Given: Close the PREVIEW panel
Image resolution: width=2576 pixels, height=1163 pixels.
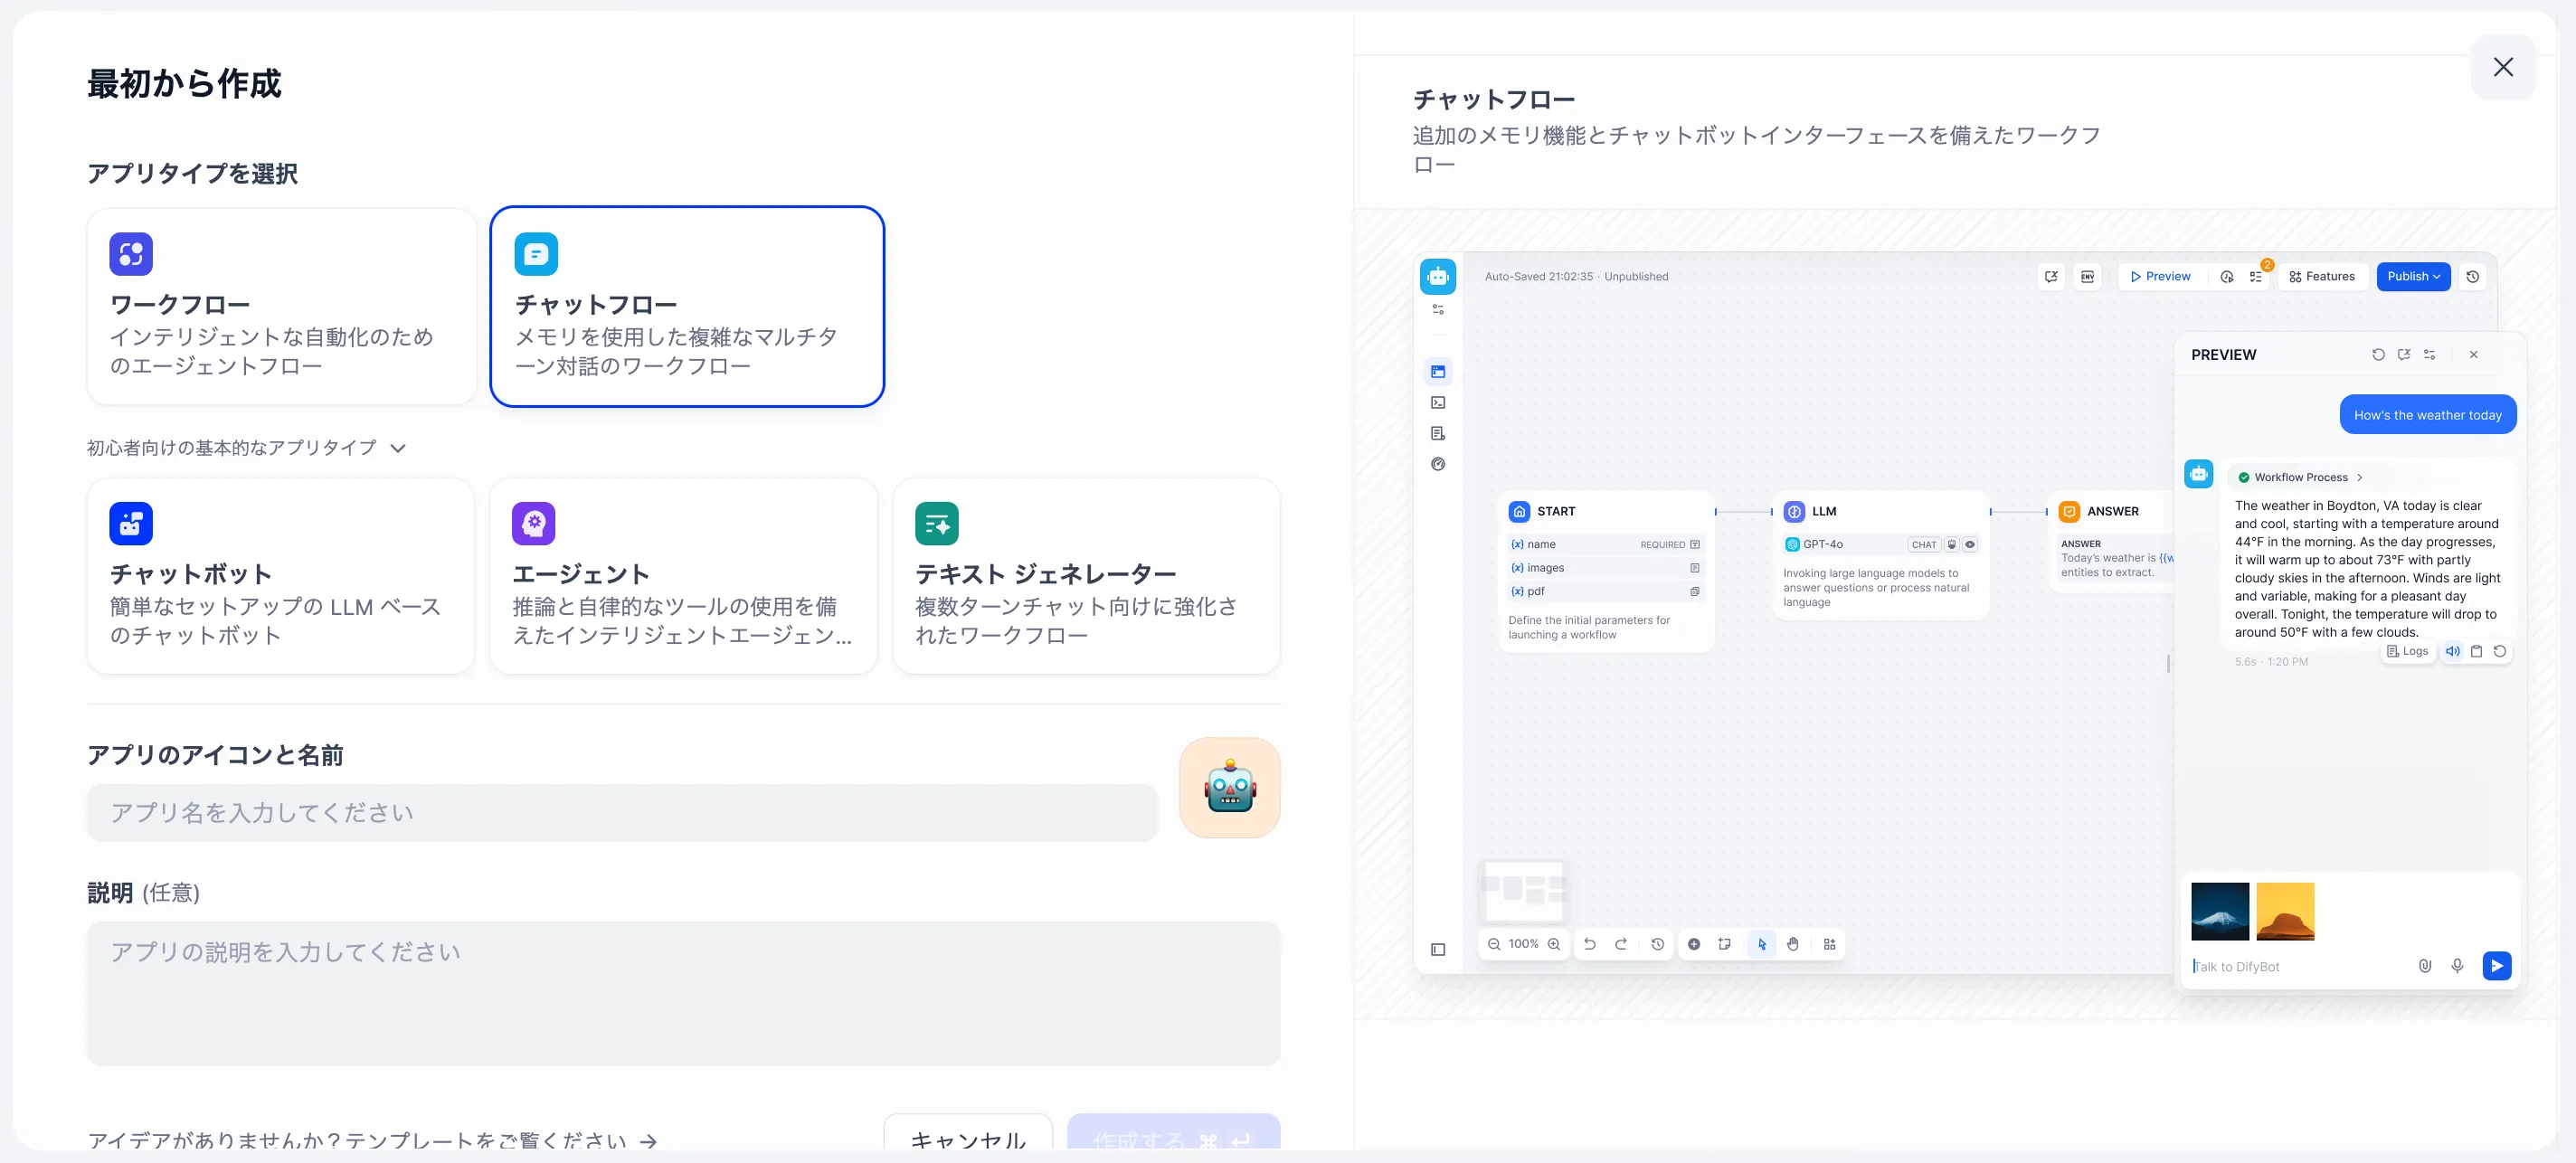Looking at the screenshot, I should [x=2473, y=354].
